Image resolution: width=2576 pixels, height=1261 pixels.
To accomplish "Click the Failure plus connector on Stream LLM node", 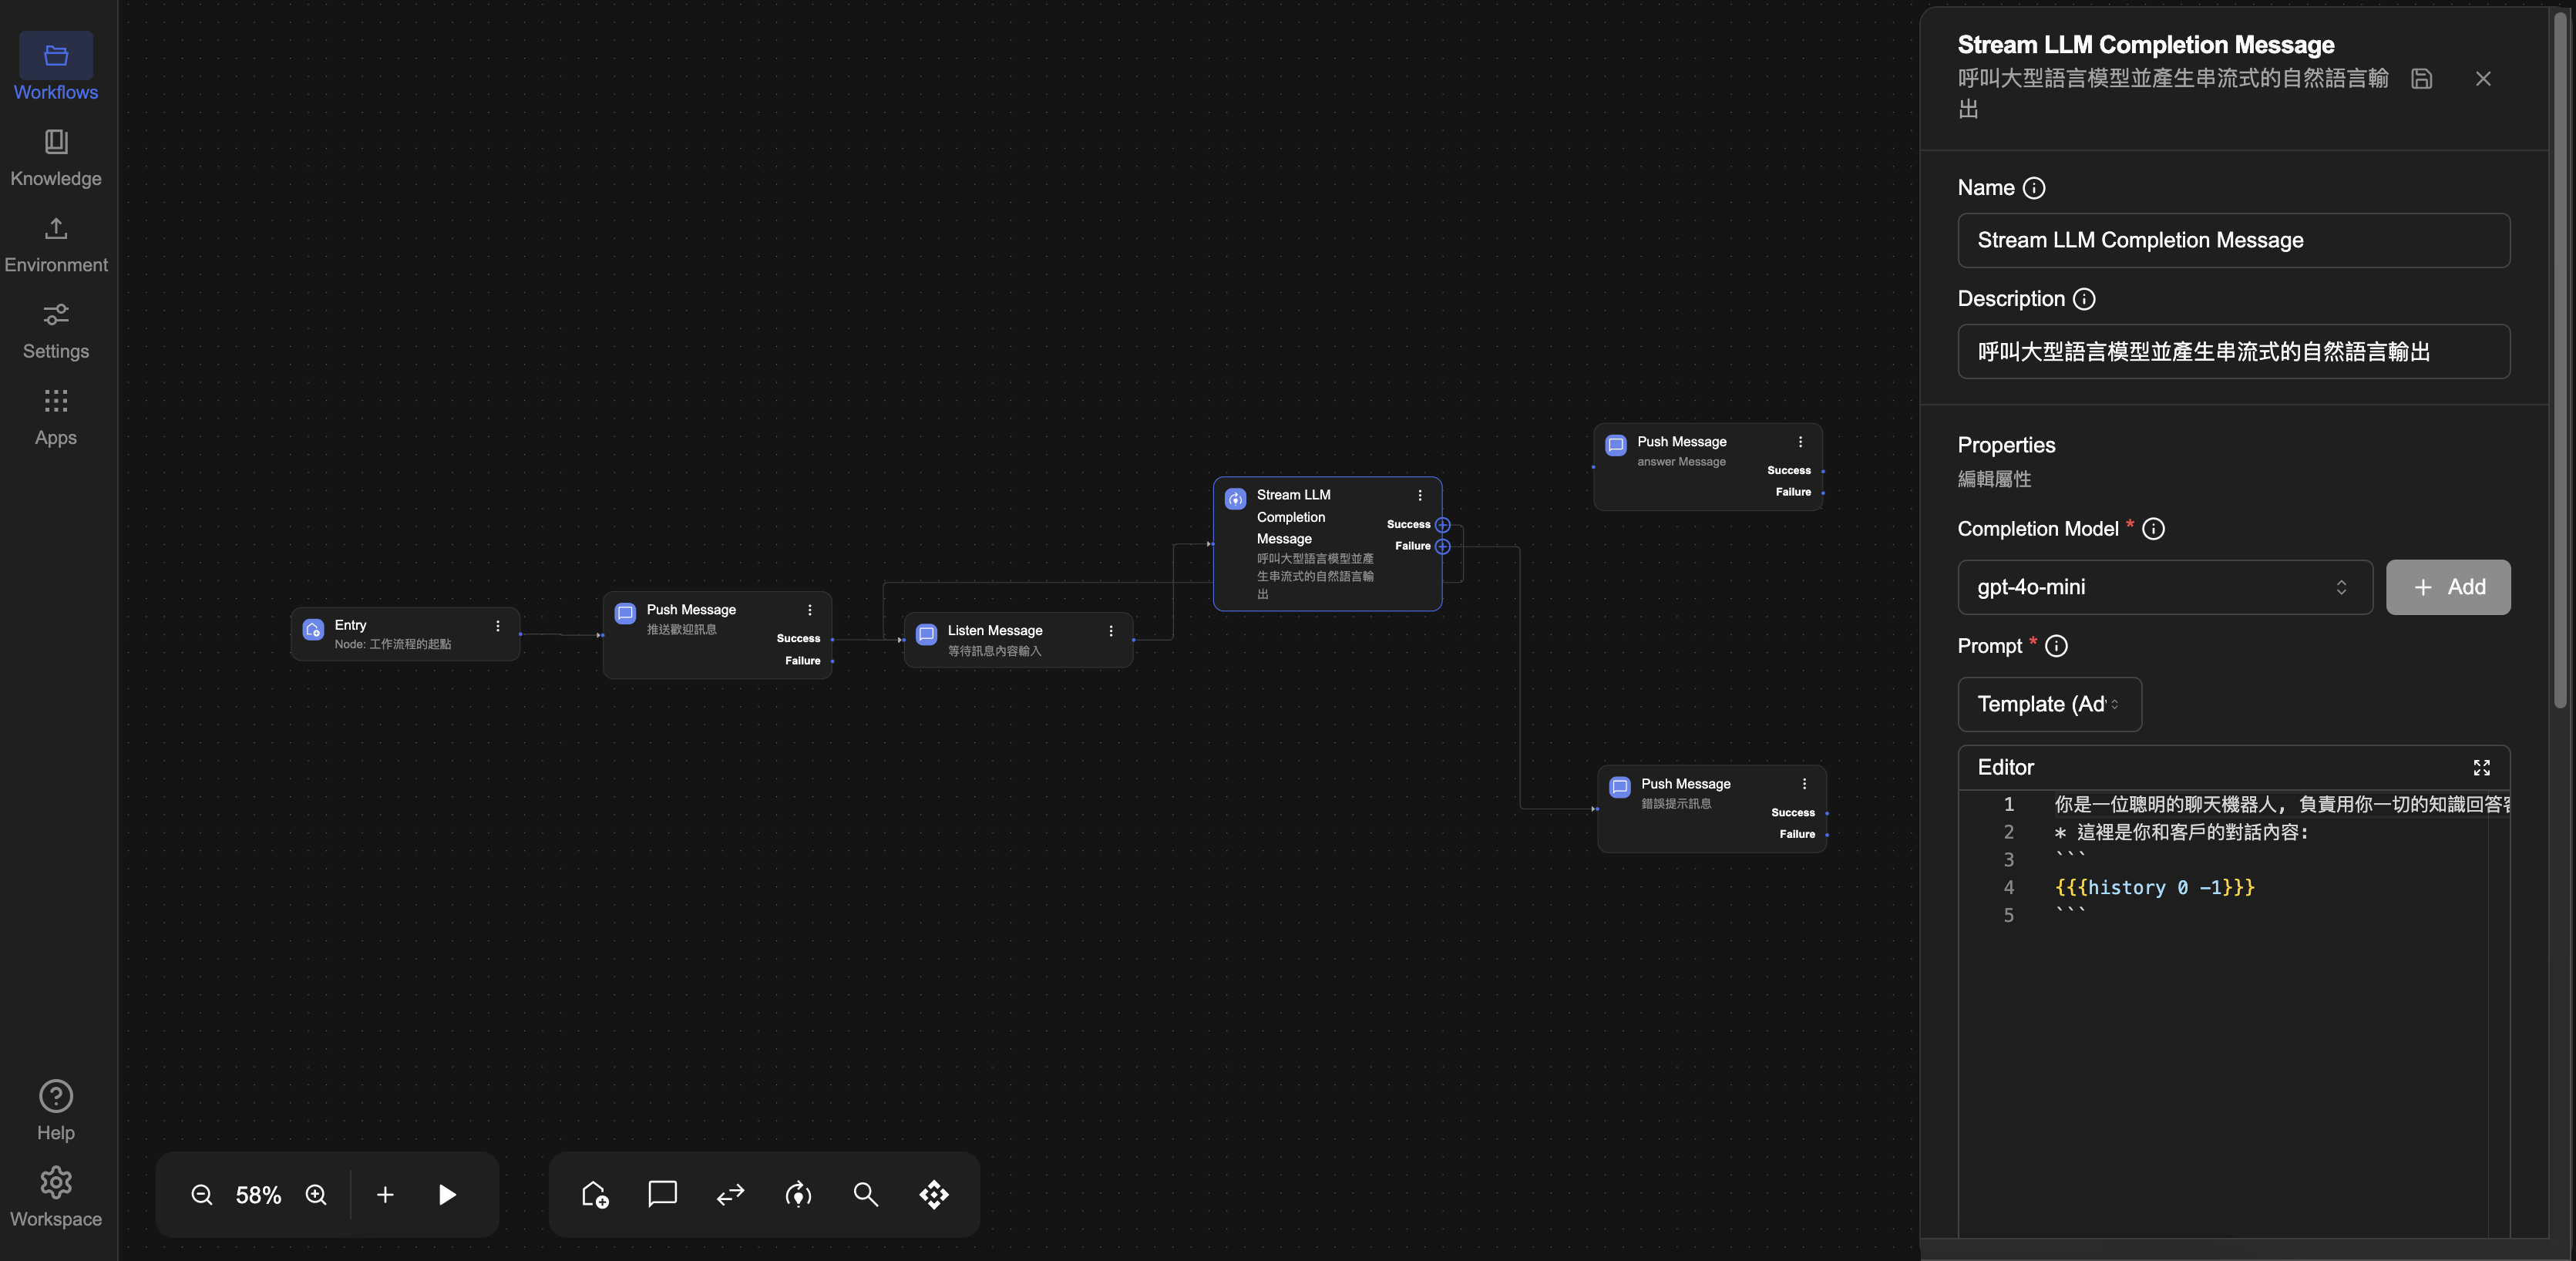I will click(1442, 546).
